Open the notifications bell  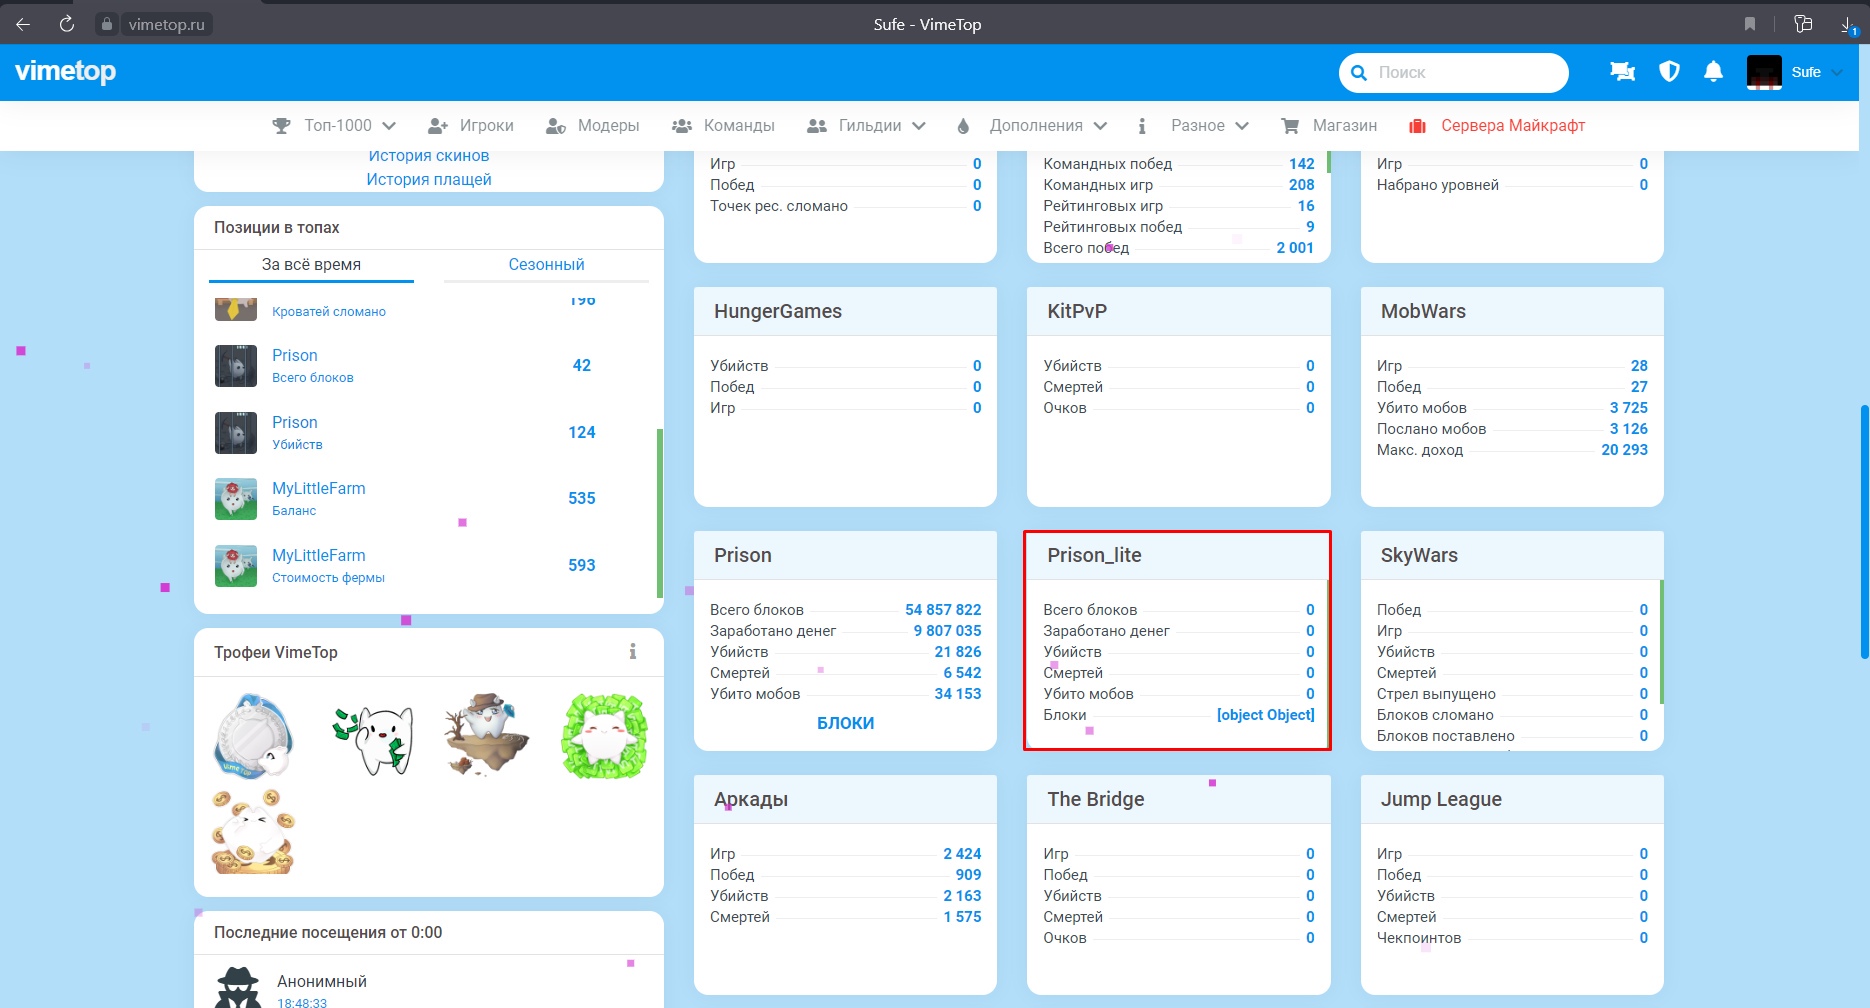click(1713, 72)
